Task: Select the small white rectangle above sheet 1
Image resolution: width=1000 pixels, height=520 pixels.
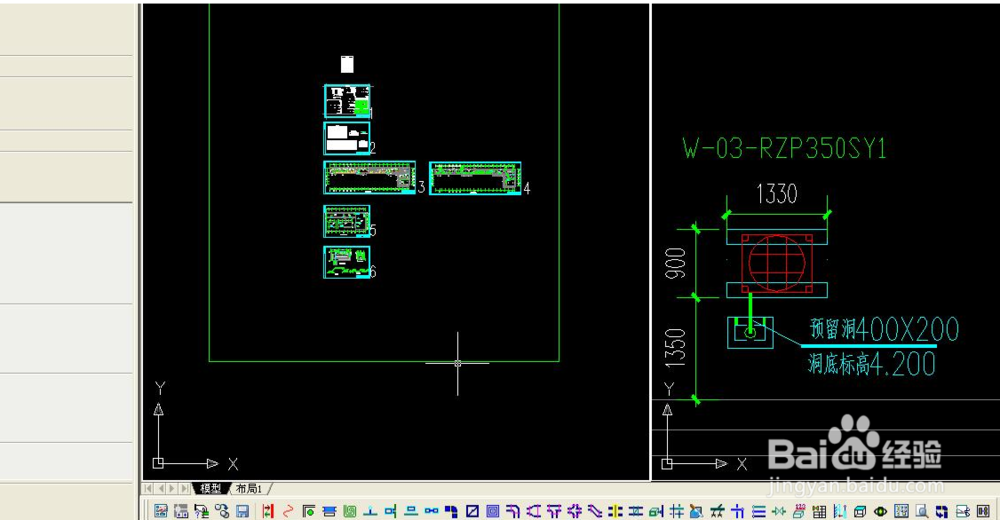Action: coord(347,64)
